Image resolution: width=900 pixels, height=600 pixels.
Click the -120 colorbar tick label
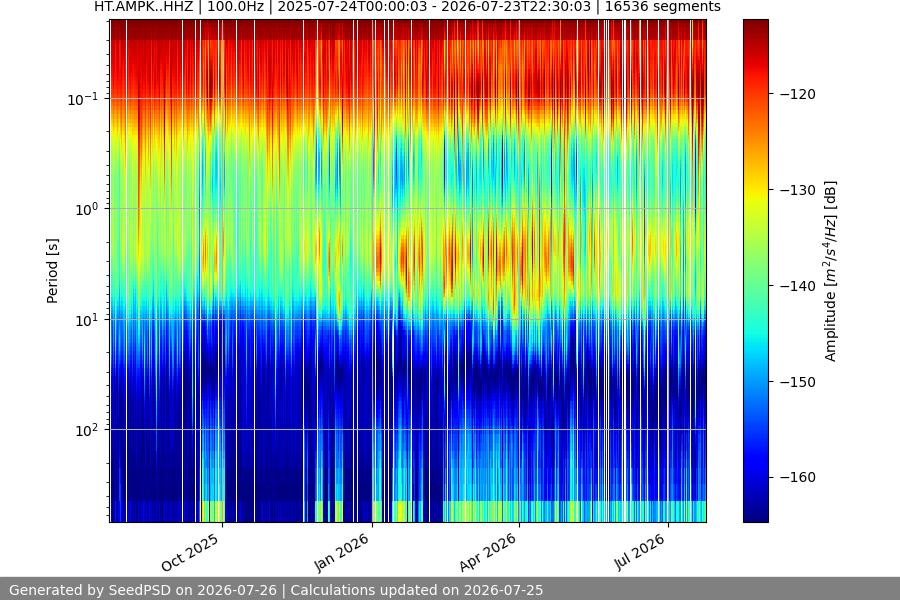click(x=798, y=94)
